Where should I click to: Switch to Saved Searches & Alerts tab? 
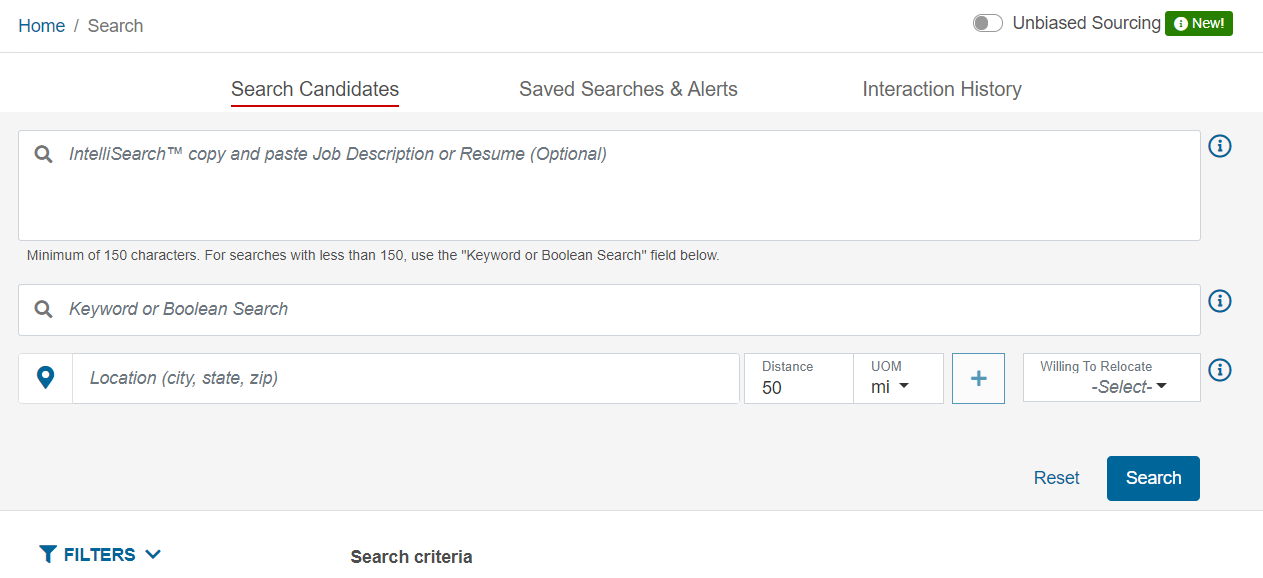click(x=628, y=89)
